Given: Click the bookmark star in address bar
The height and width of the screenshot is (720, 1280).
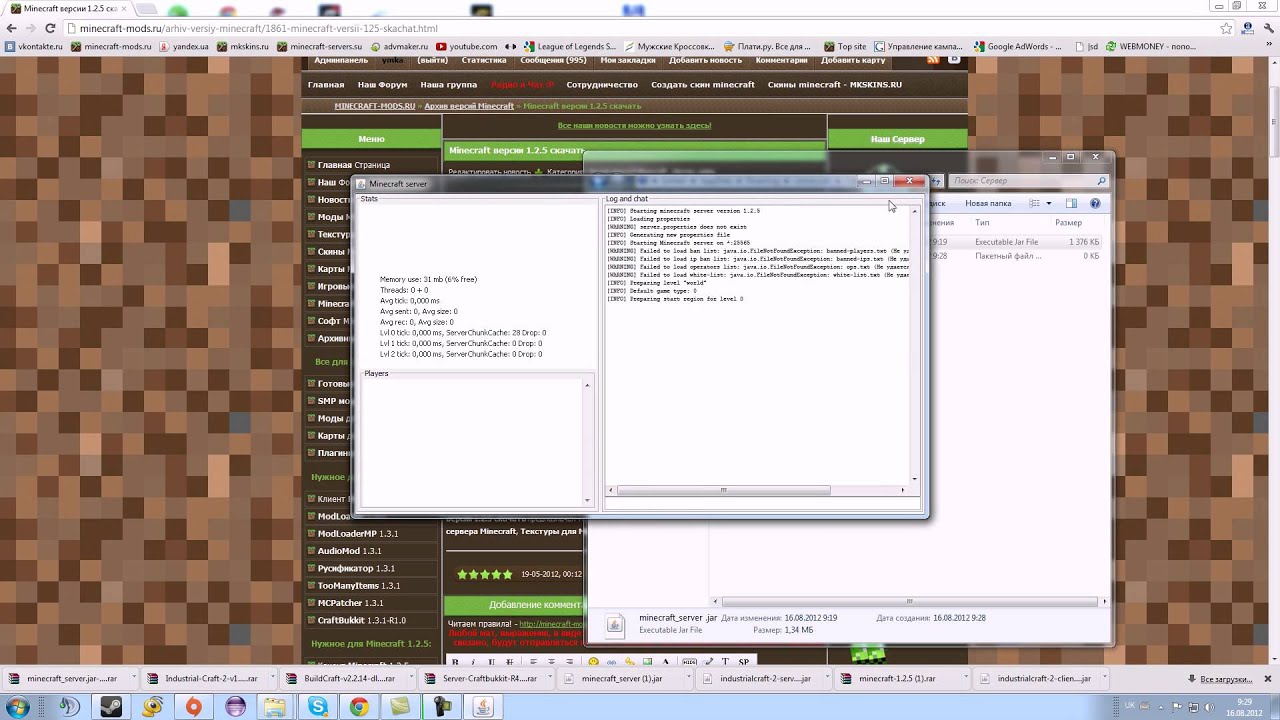Looking at the screenshot, I should click(1227, 28).
